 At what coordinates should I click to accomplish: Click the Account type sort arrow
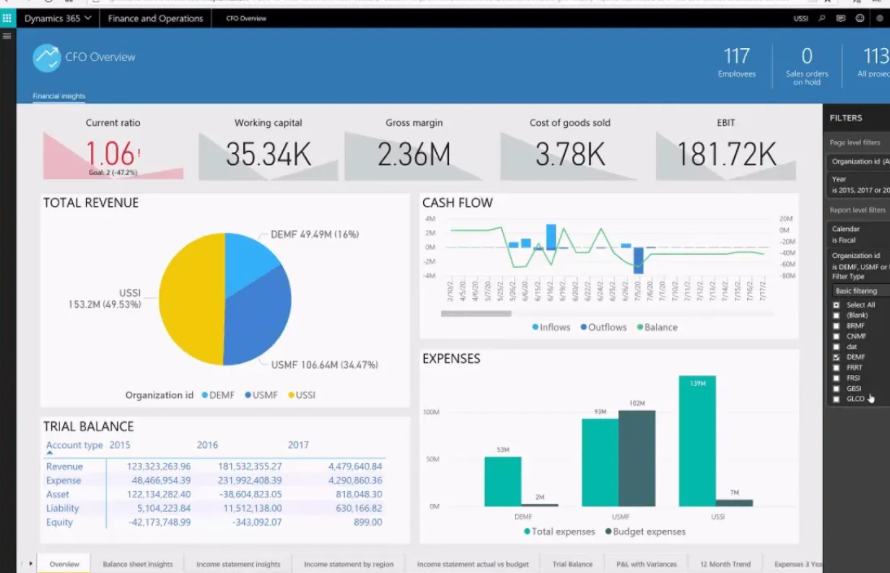point(49,453)
